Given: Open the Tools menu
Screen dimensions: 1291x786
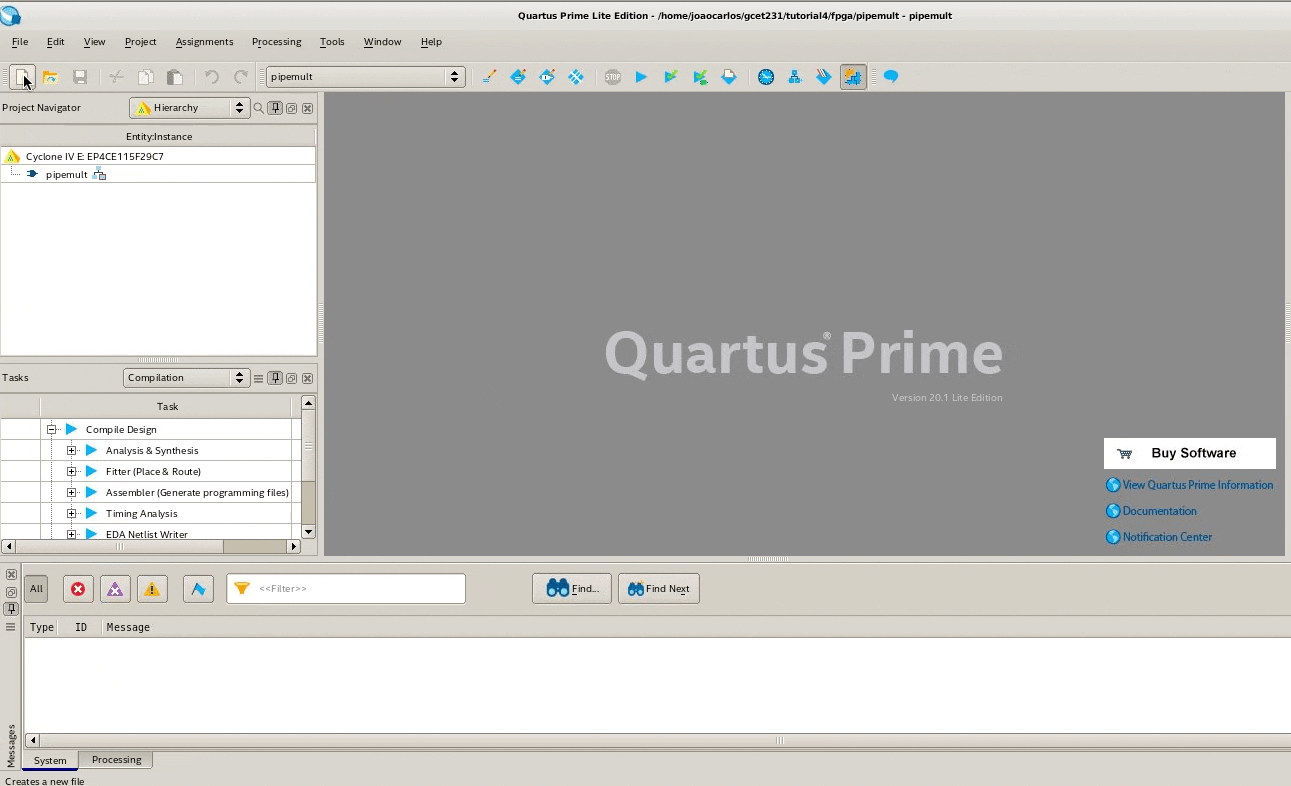Looking at the screenshot, I should pyautogui.click(x=332, y=42).
